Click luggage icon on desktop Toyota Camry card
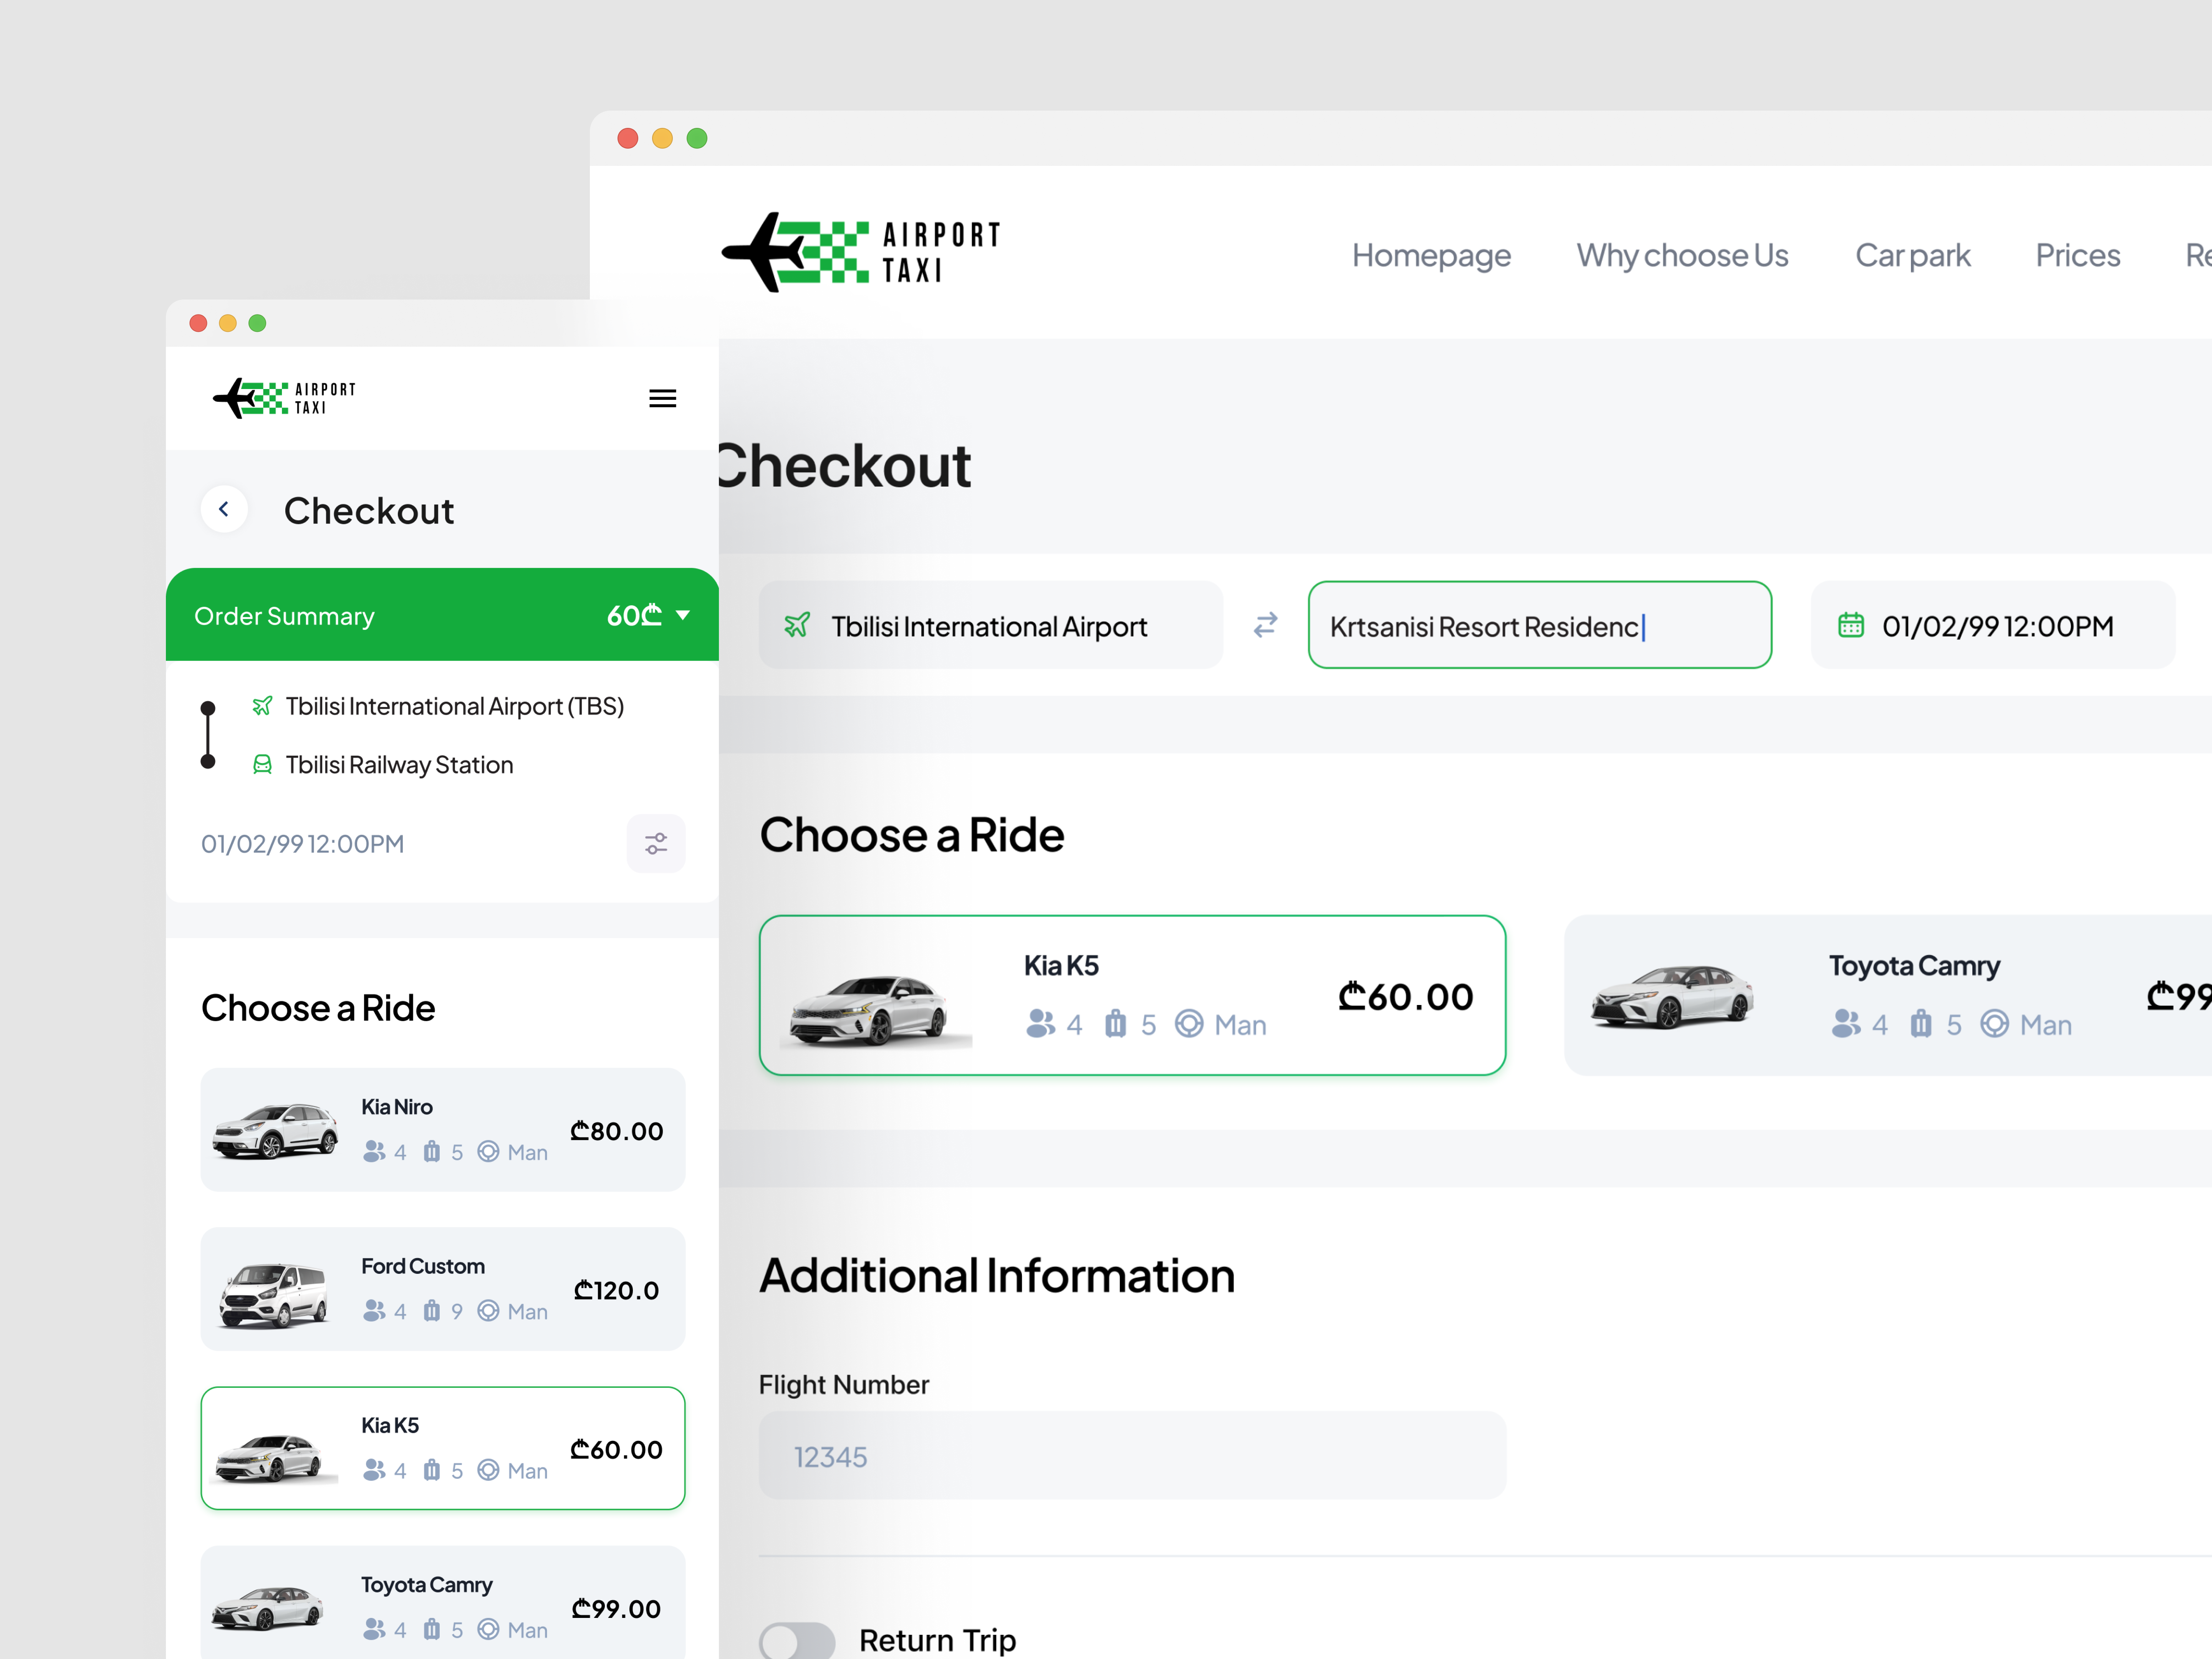 click(1920, 1023)
